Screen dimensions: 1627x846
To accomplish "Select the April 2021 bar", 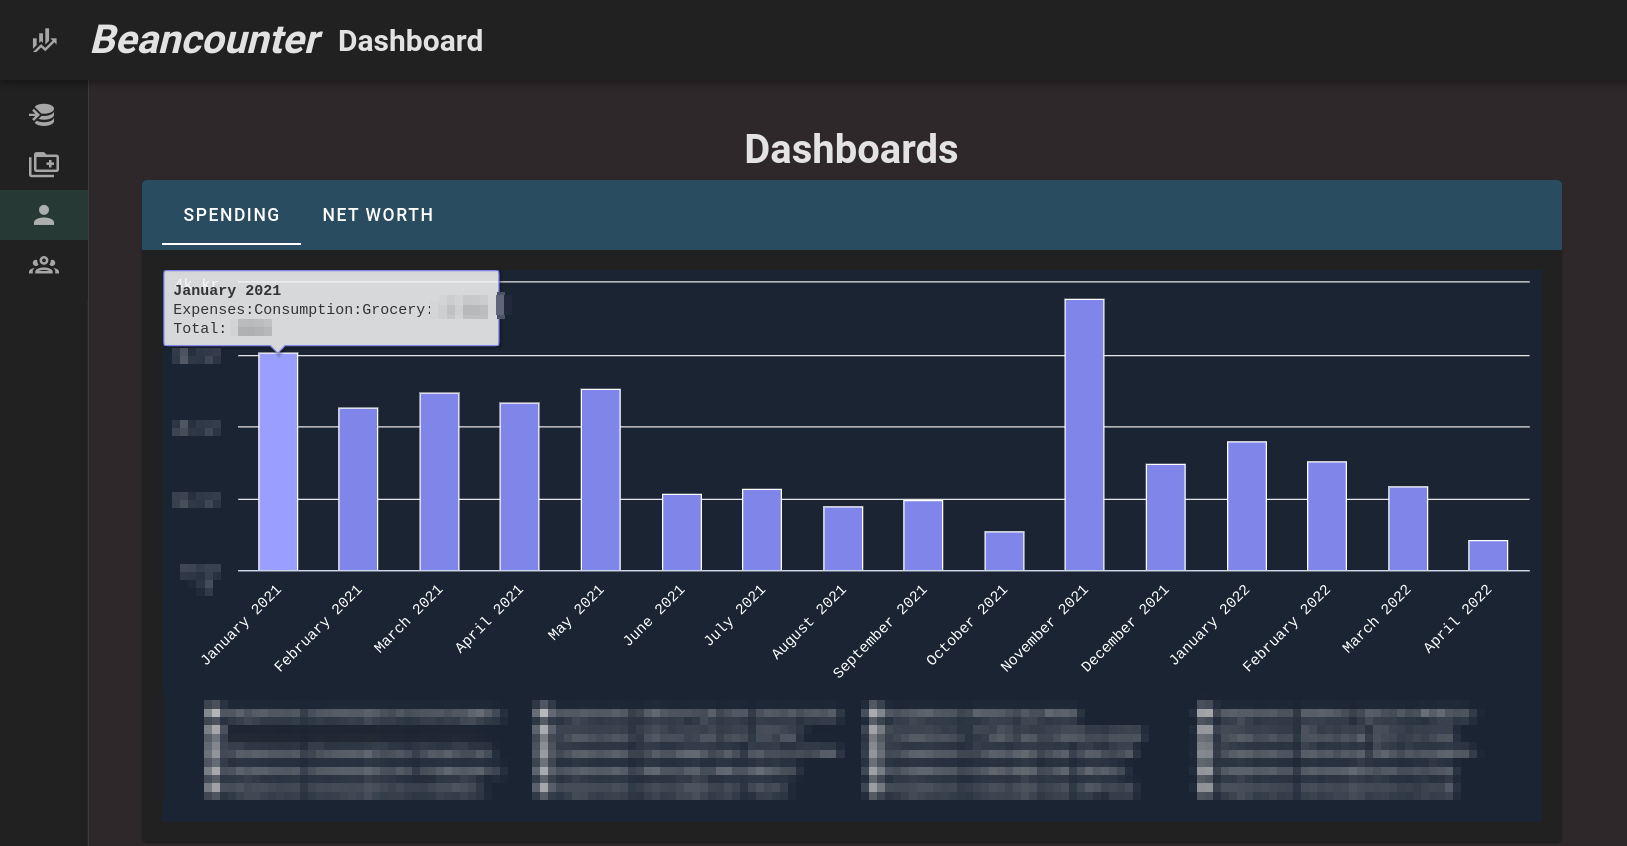I will [519, 487].
